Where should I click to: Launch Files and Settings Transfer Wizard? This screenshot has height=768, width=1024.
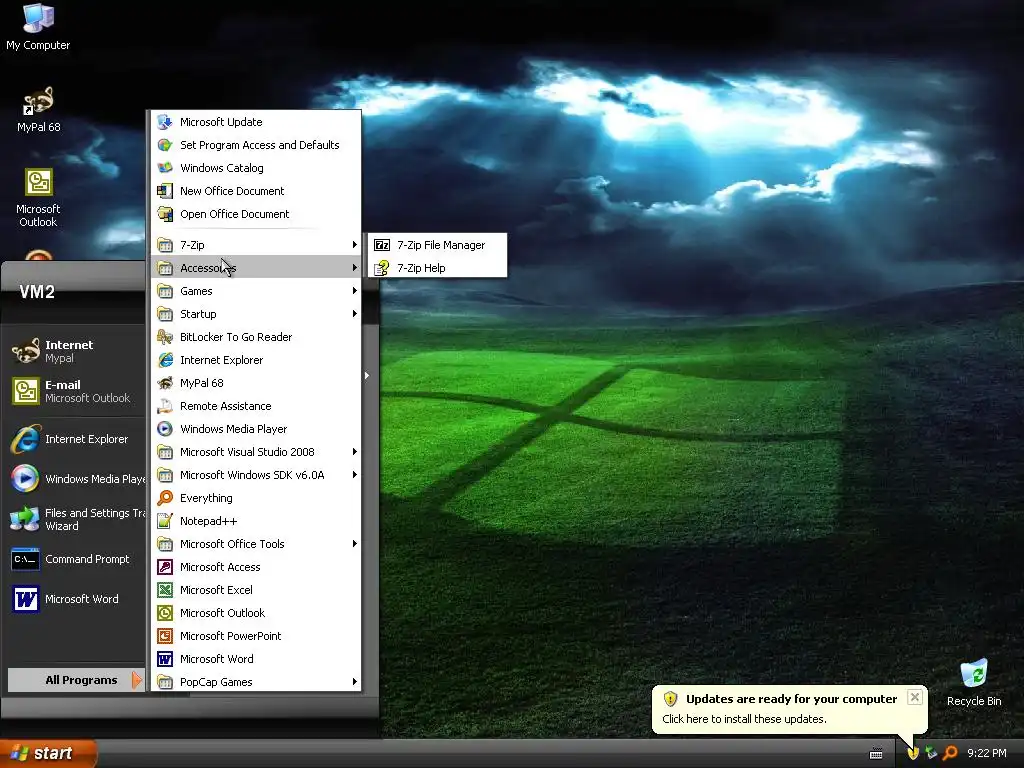(x=75, y=519)
